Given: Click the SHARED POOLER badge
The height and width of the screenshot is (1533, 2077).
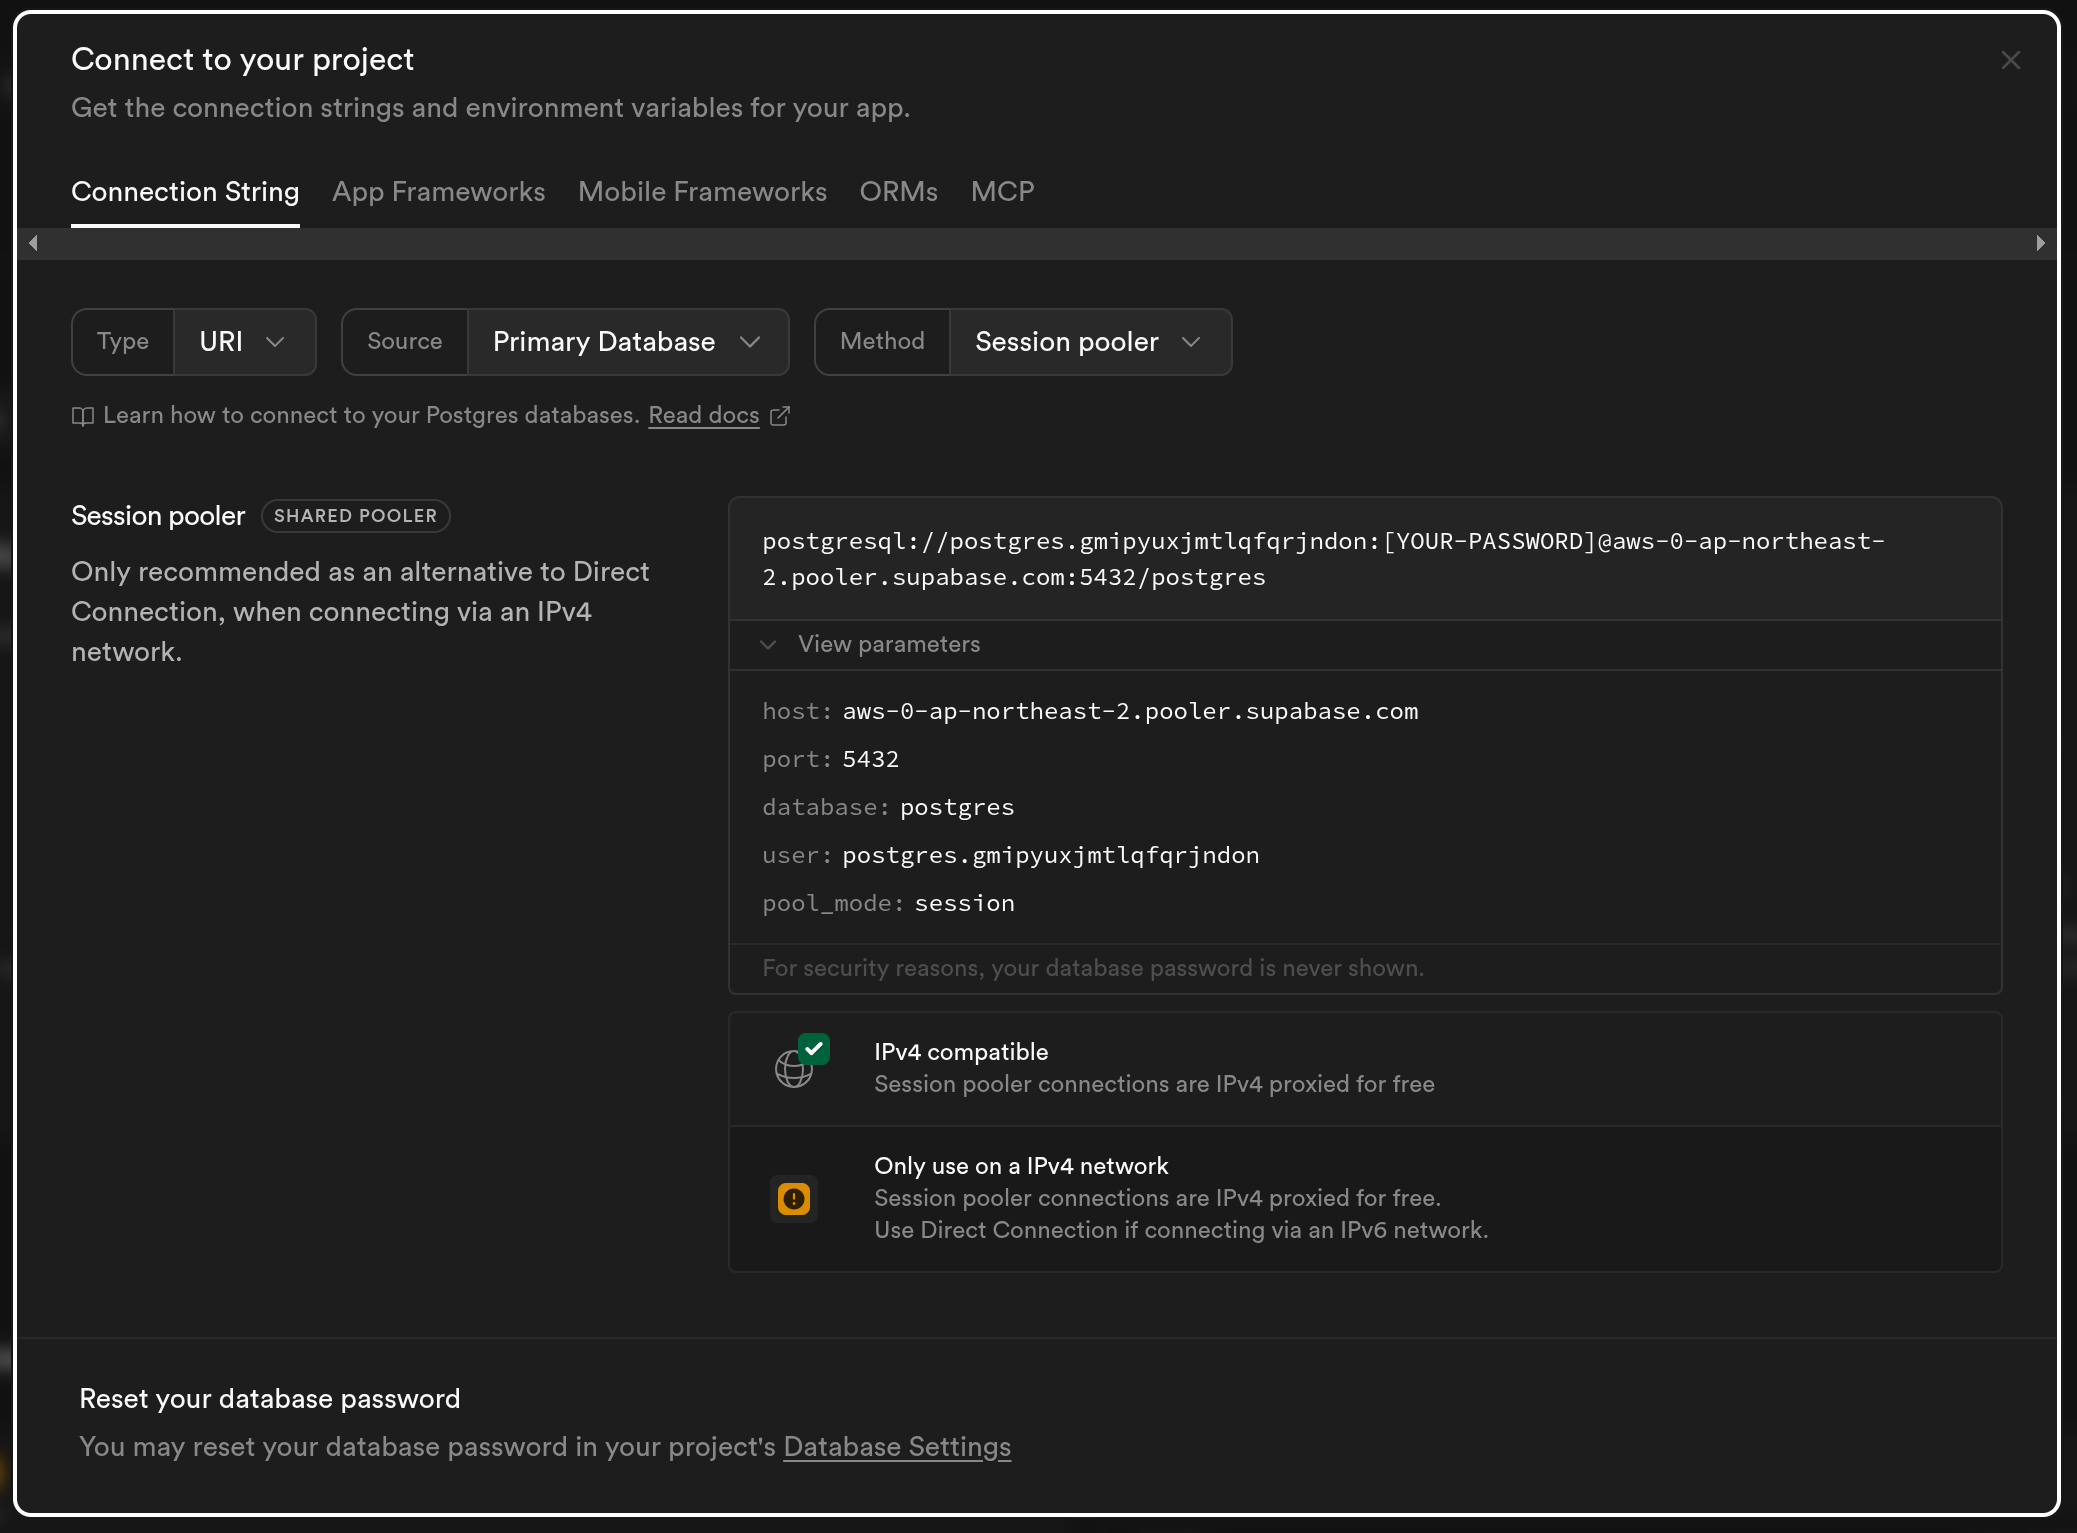Looking at the screenshot, I should [x=355, y=516].
